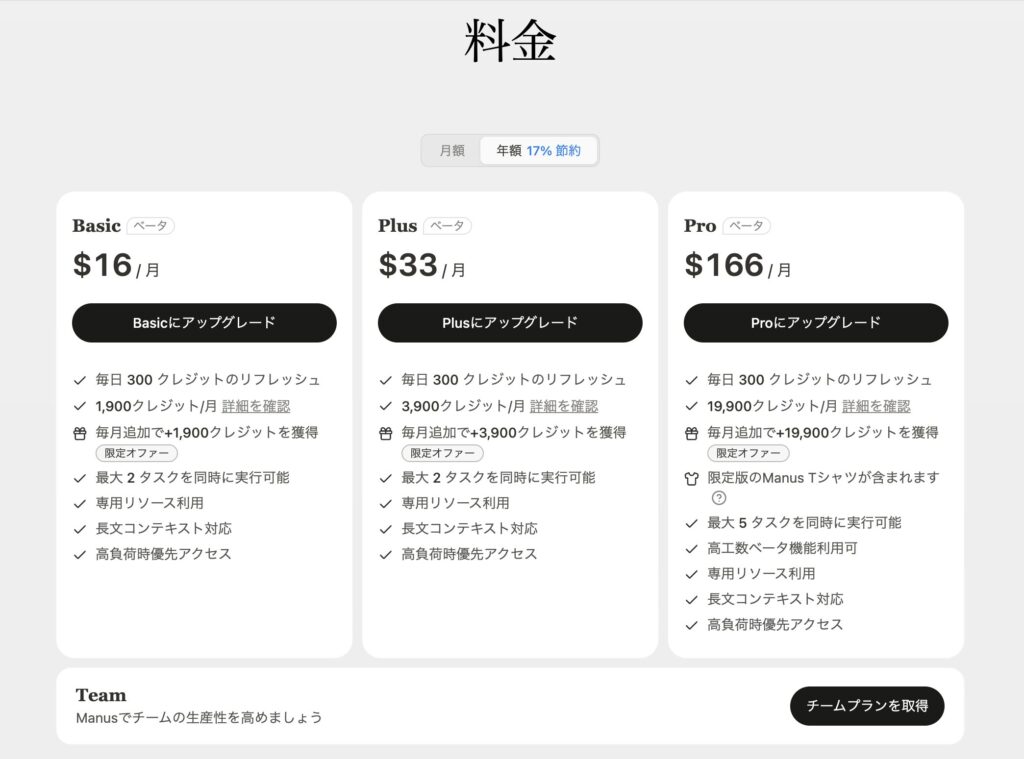Click checkmark beside 高工数ベータ機能利用可

pyautogui.click(x=692, y=549)
